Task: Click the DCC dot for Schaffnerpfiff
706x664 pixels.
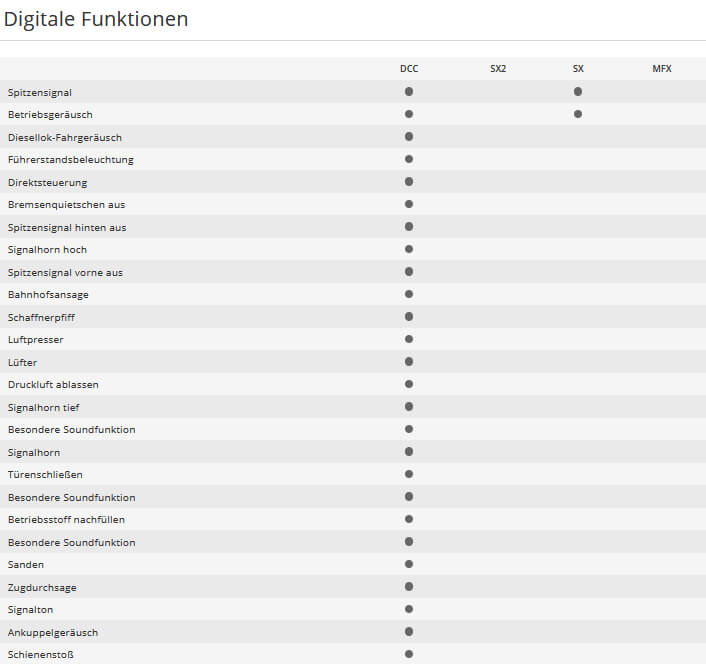Action: 409,317
